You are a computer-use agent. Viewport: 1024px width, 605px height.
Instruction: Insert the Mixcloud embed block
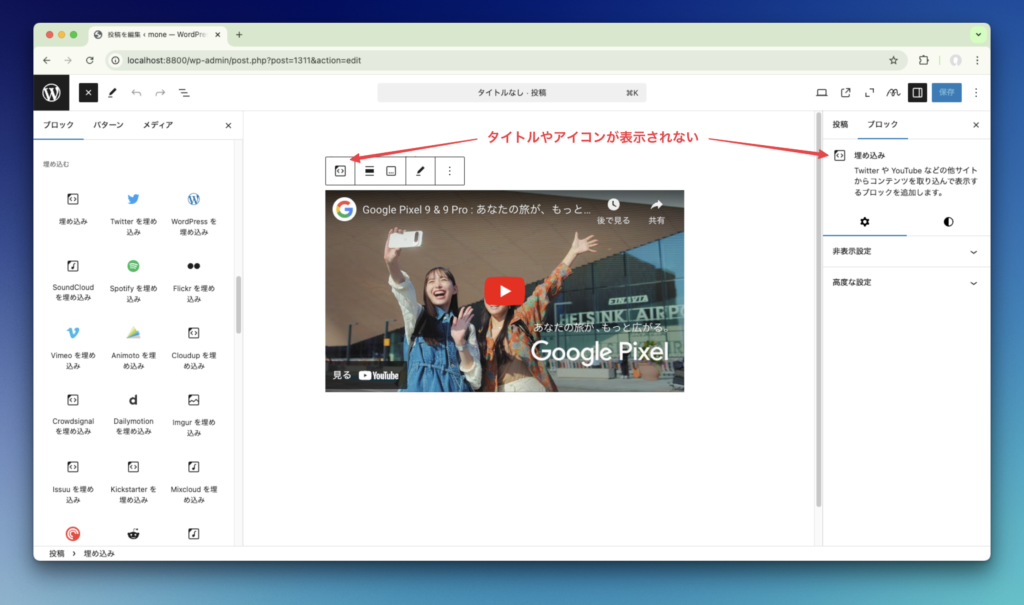[x=194, y=481]
